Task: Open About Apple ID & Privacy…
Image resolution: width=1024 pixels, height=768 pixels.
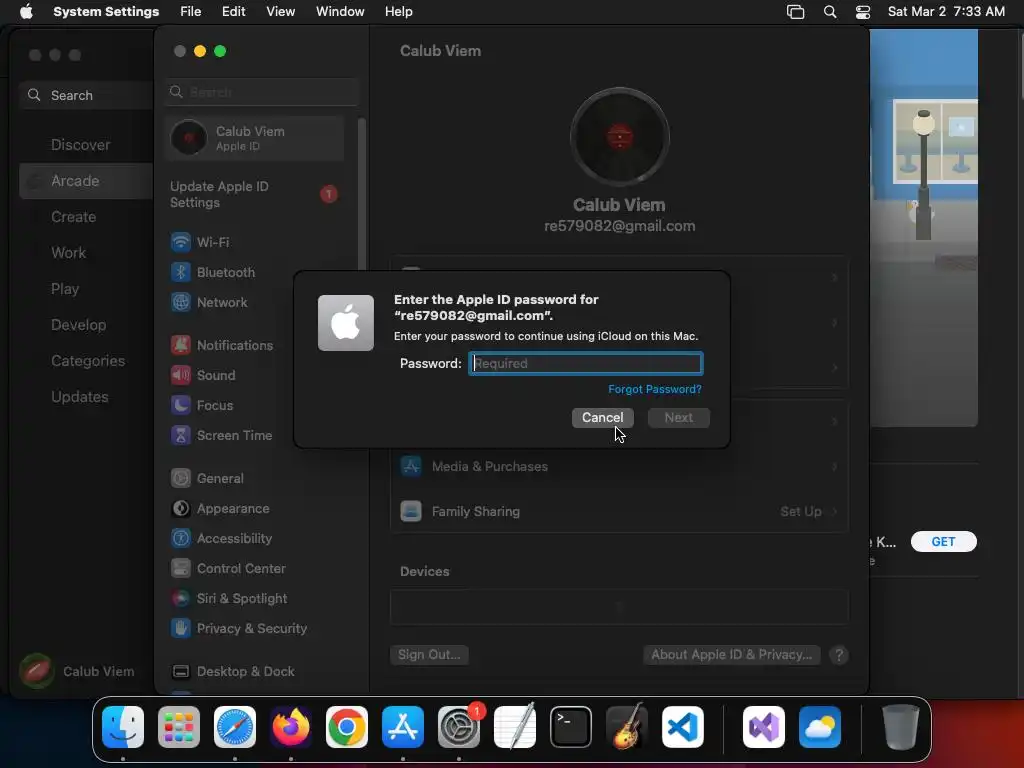Action: (x=731, y=654)
